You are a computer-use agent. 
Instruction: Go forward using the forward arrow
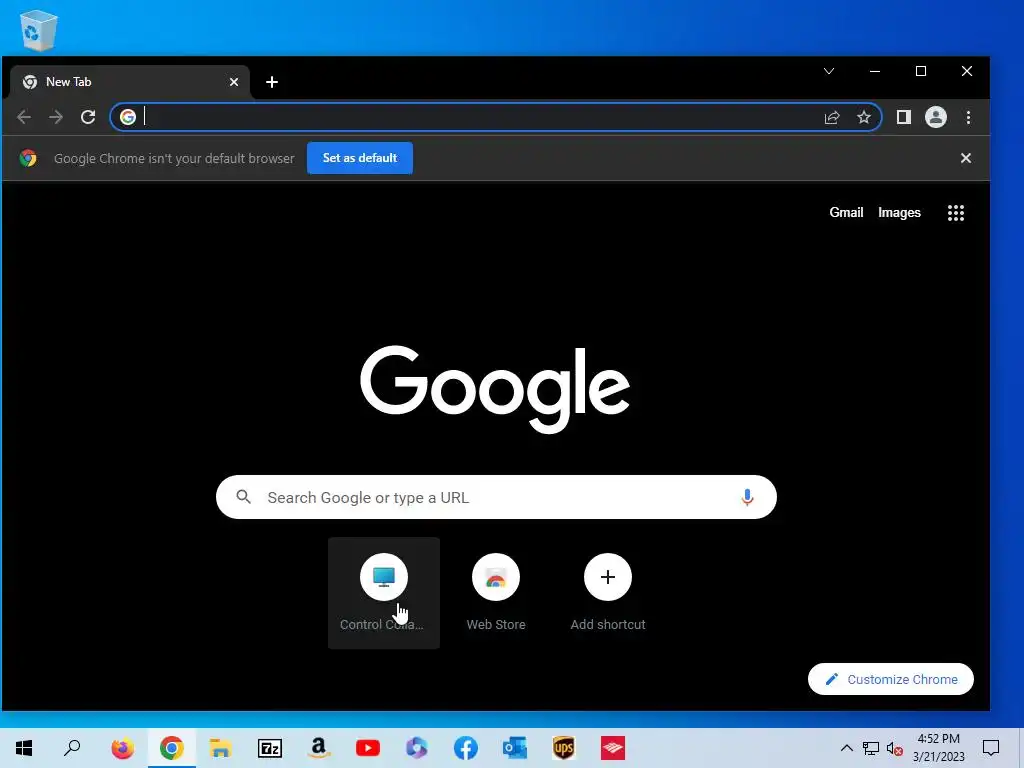pos(56,118)
